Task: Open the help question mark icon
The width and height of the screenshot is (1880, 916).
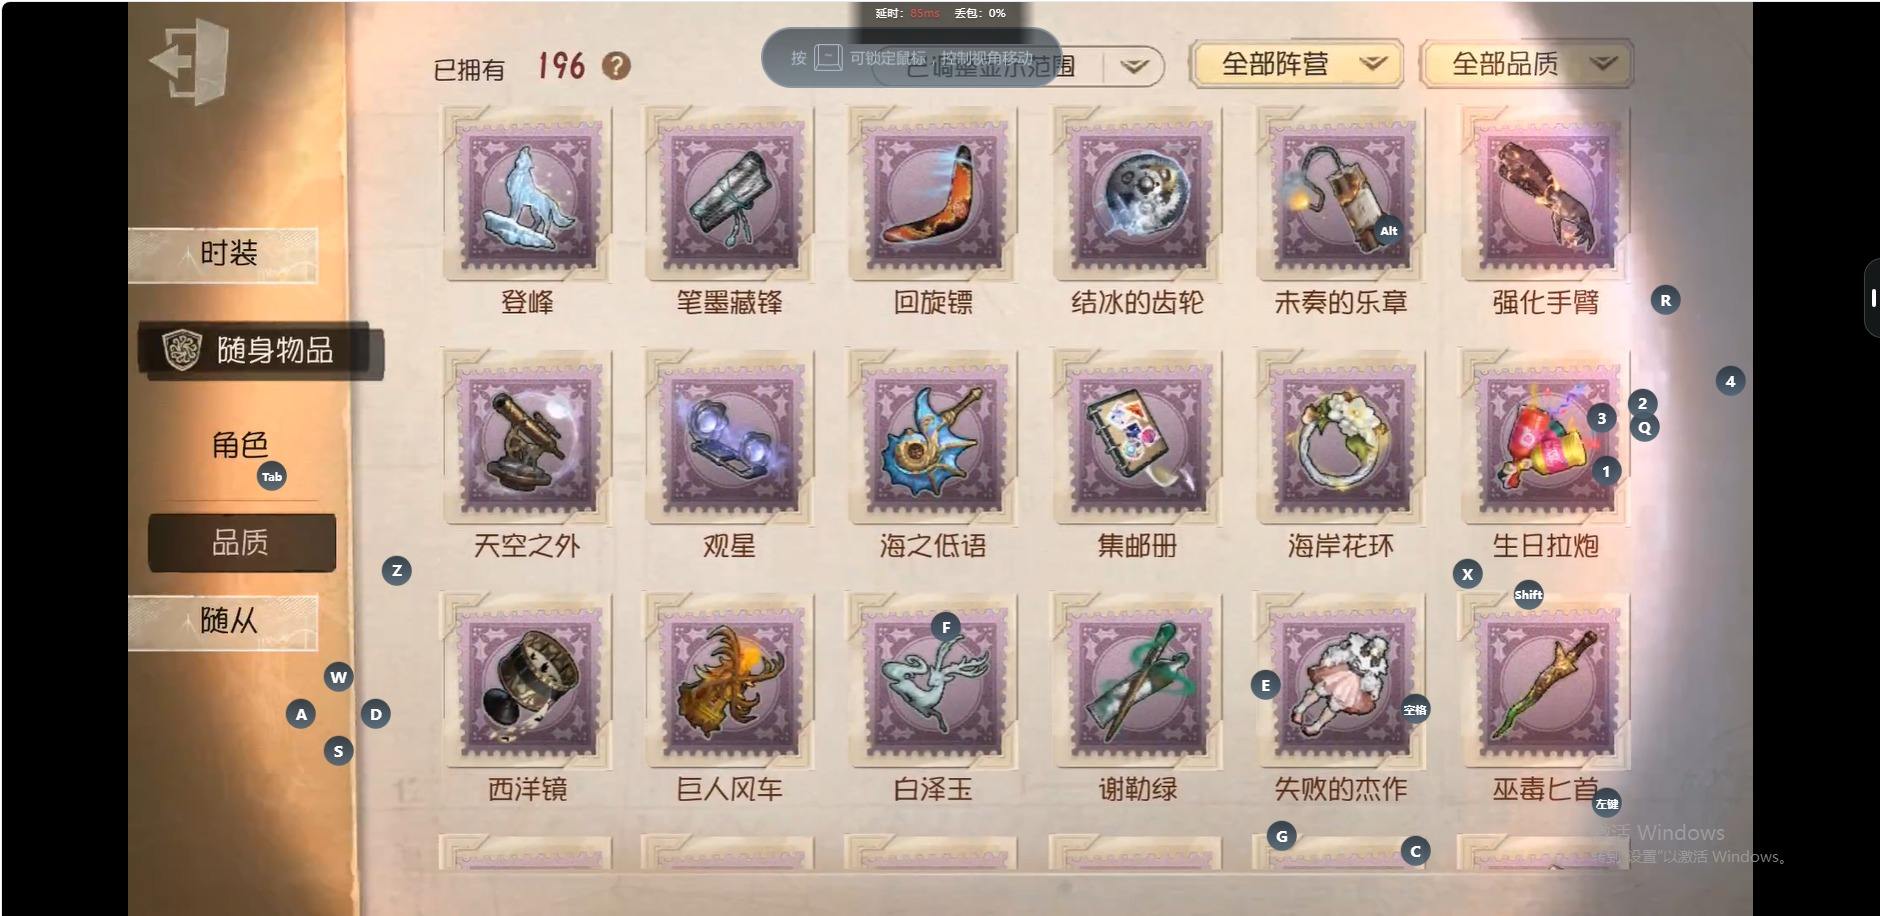Action: tap(616, 66)
